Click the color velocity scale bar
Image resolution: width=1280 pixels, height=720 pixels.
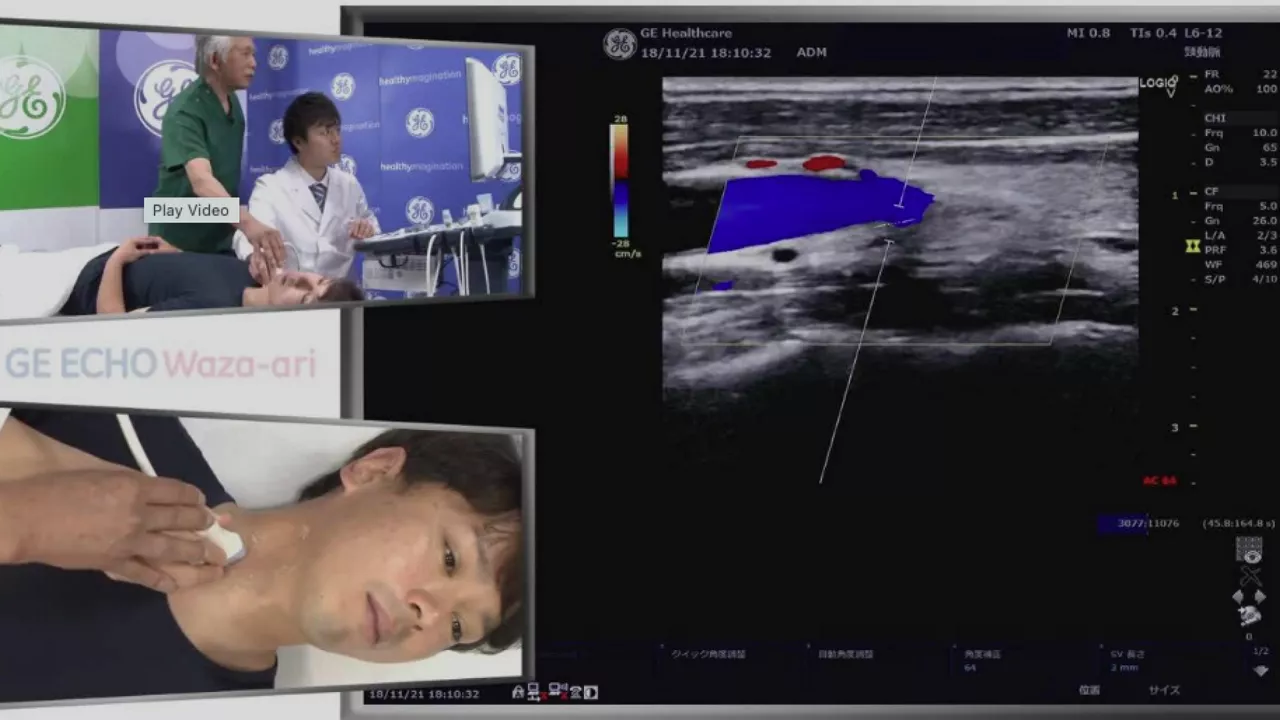(620, 180)
